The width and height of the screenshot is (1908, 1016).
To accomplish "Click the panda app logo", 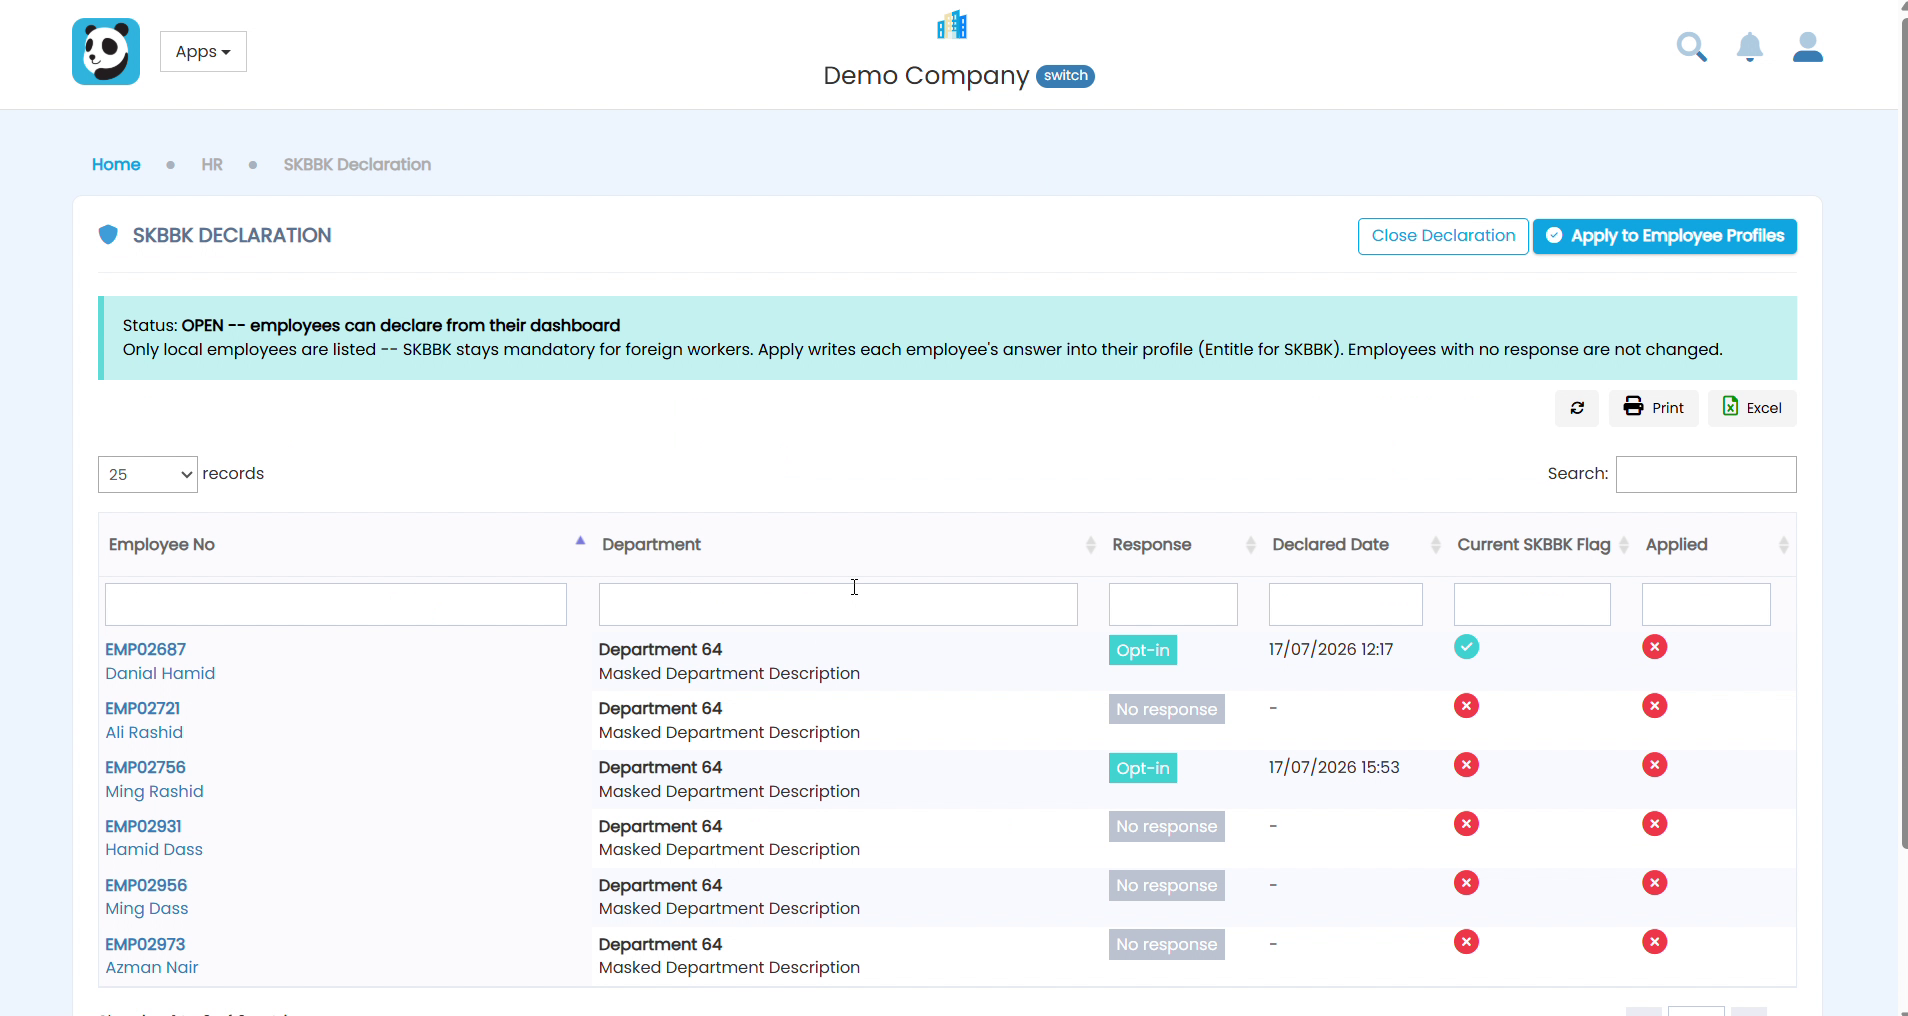I will click(x=106, y=51).
